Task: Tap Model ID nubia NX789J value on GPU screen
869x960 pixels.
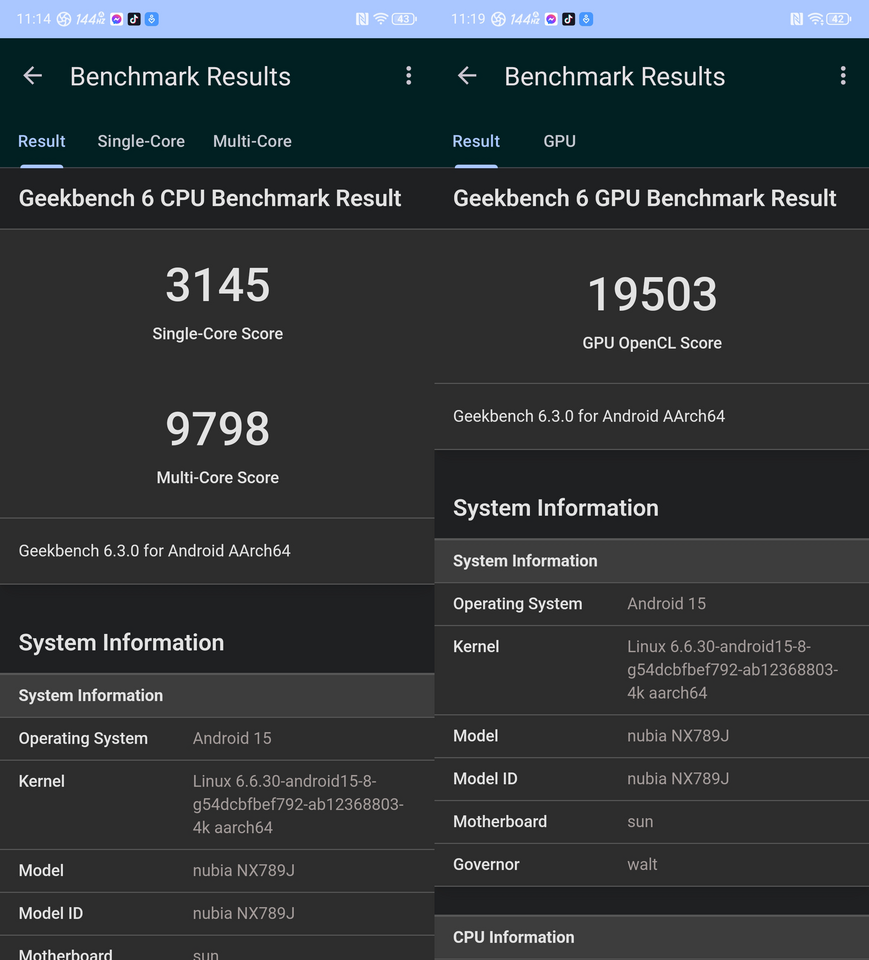Action: 678,779
